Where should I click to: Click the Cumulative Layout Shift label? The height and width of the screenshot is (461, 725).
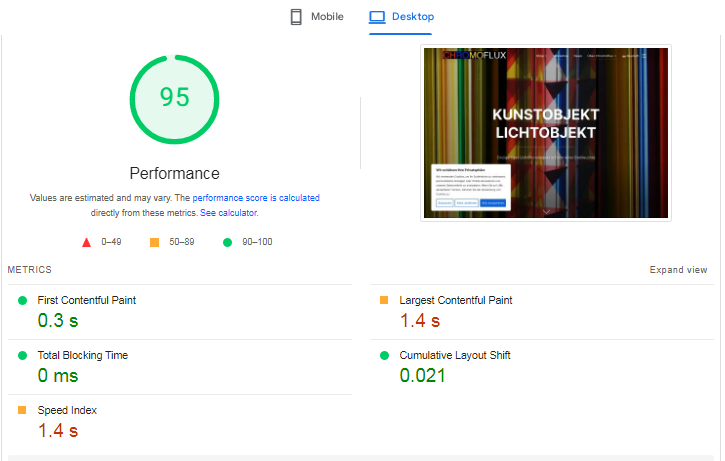[455, 355]
